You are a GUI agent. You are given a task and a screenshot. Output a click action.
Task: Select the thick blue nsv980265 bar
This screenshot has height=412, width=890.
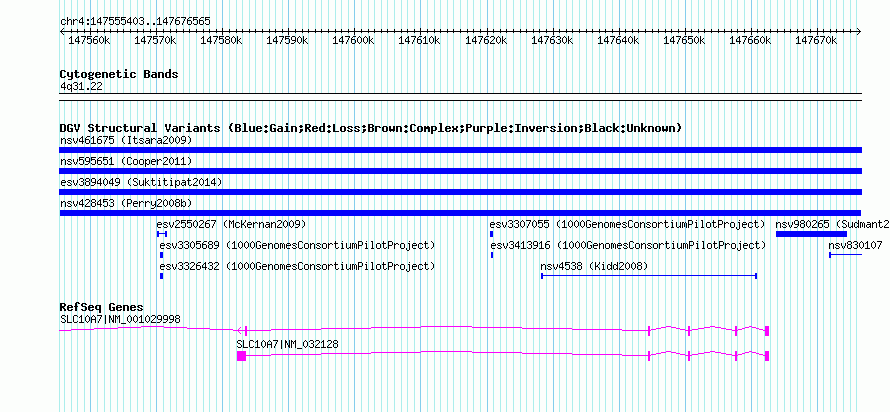click(x=811, y=234)
